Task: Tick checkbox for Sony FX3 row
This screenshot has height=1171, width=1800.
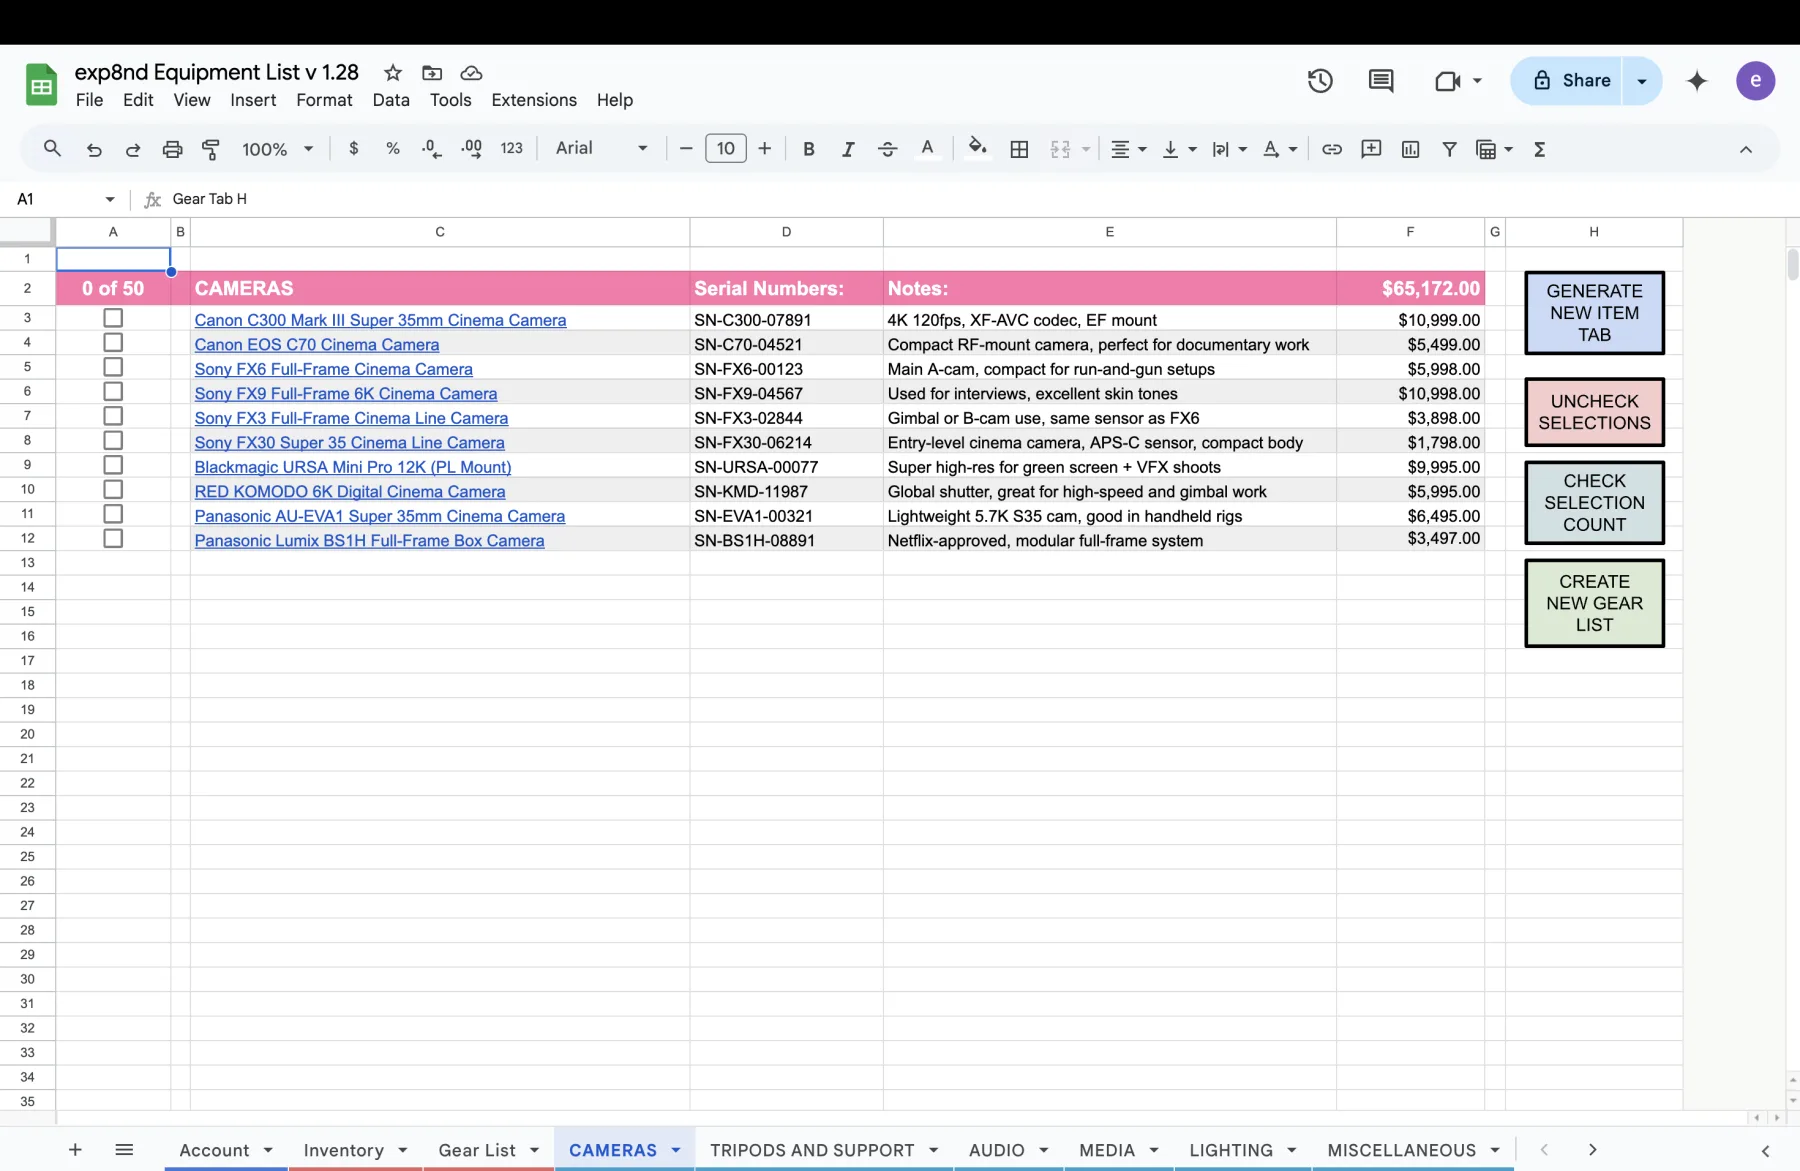Action: (x=113, y=416)
